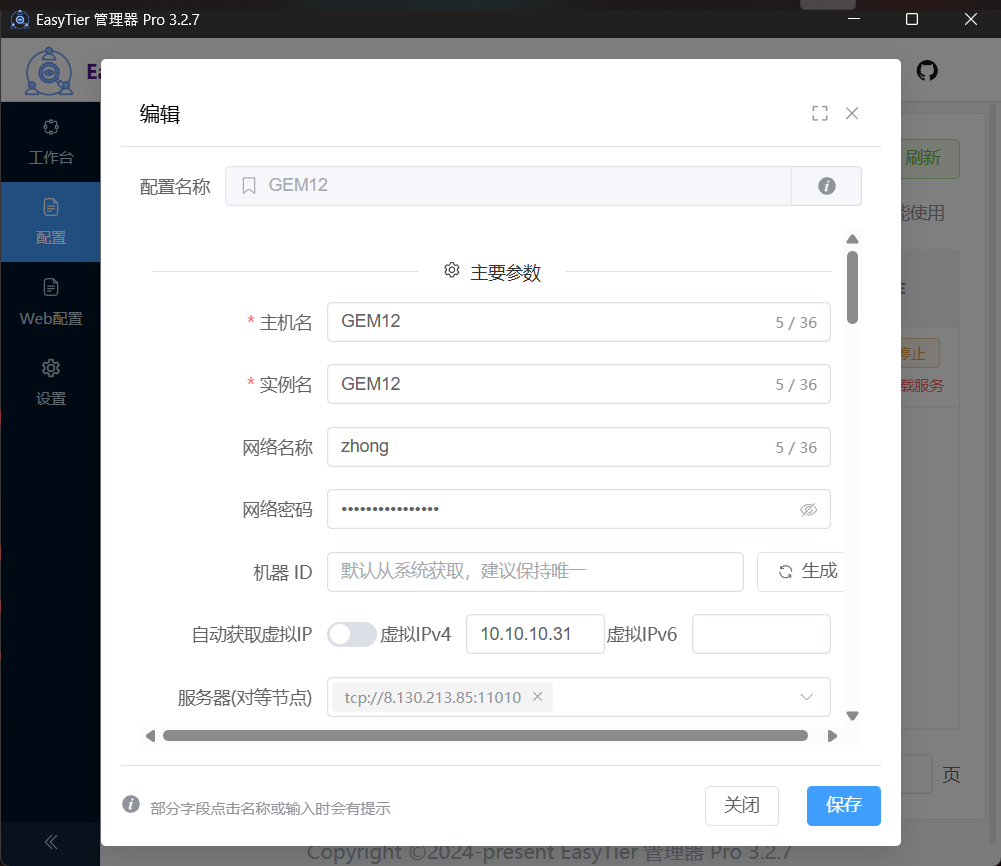The height and width of the screenshot is (866, 1001).
Task: Show the hidden network password
Action: point(808,509)
